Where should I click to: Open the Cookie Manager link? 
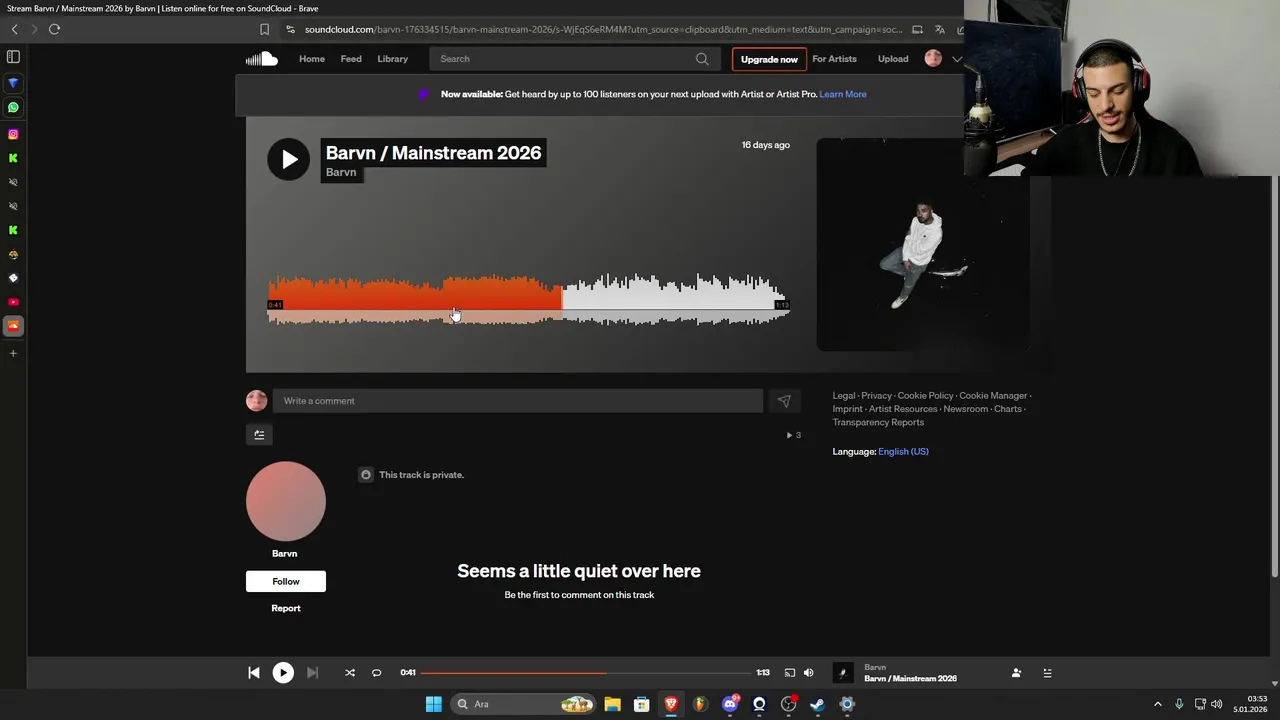point(993,396)
